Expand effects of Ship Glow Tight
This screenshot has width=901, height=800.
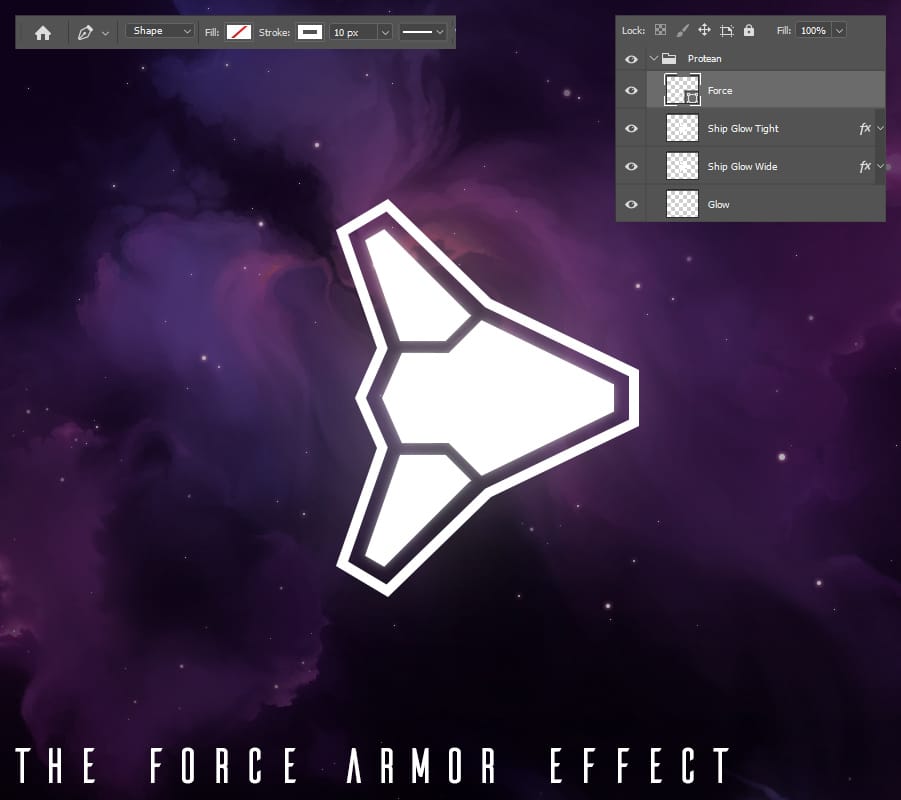(880, 128)
